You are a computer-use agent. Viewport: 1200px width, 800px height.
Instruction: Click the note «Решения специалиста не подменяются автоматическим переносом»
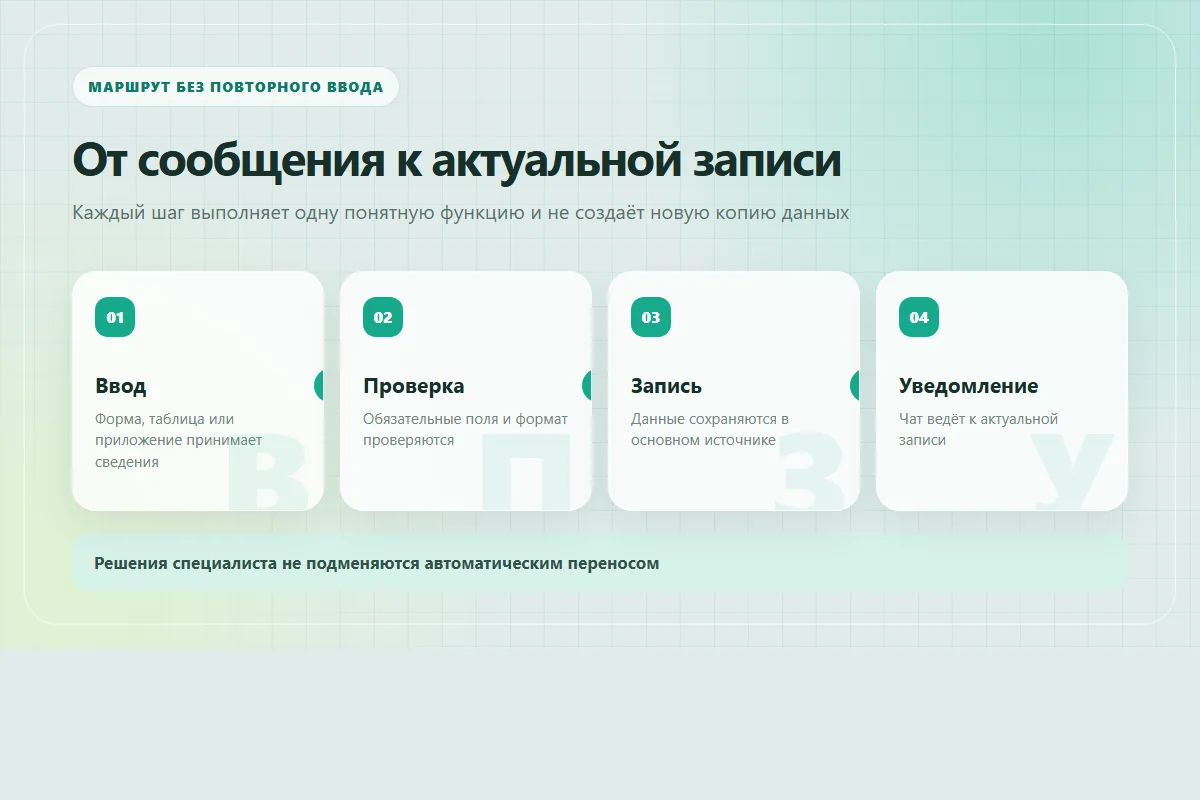tap(600, 563)
